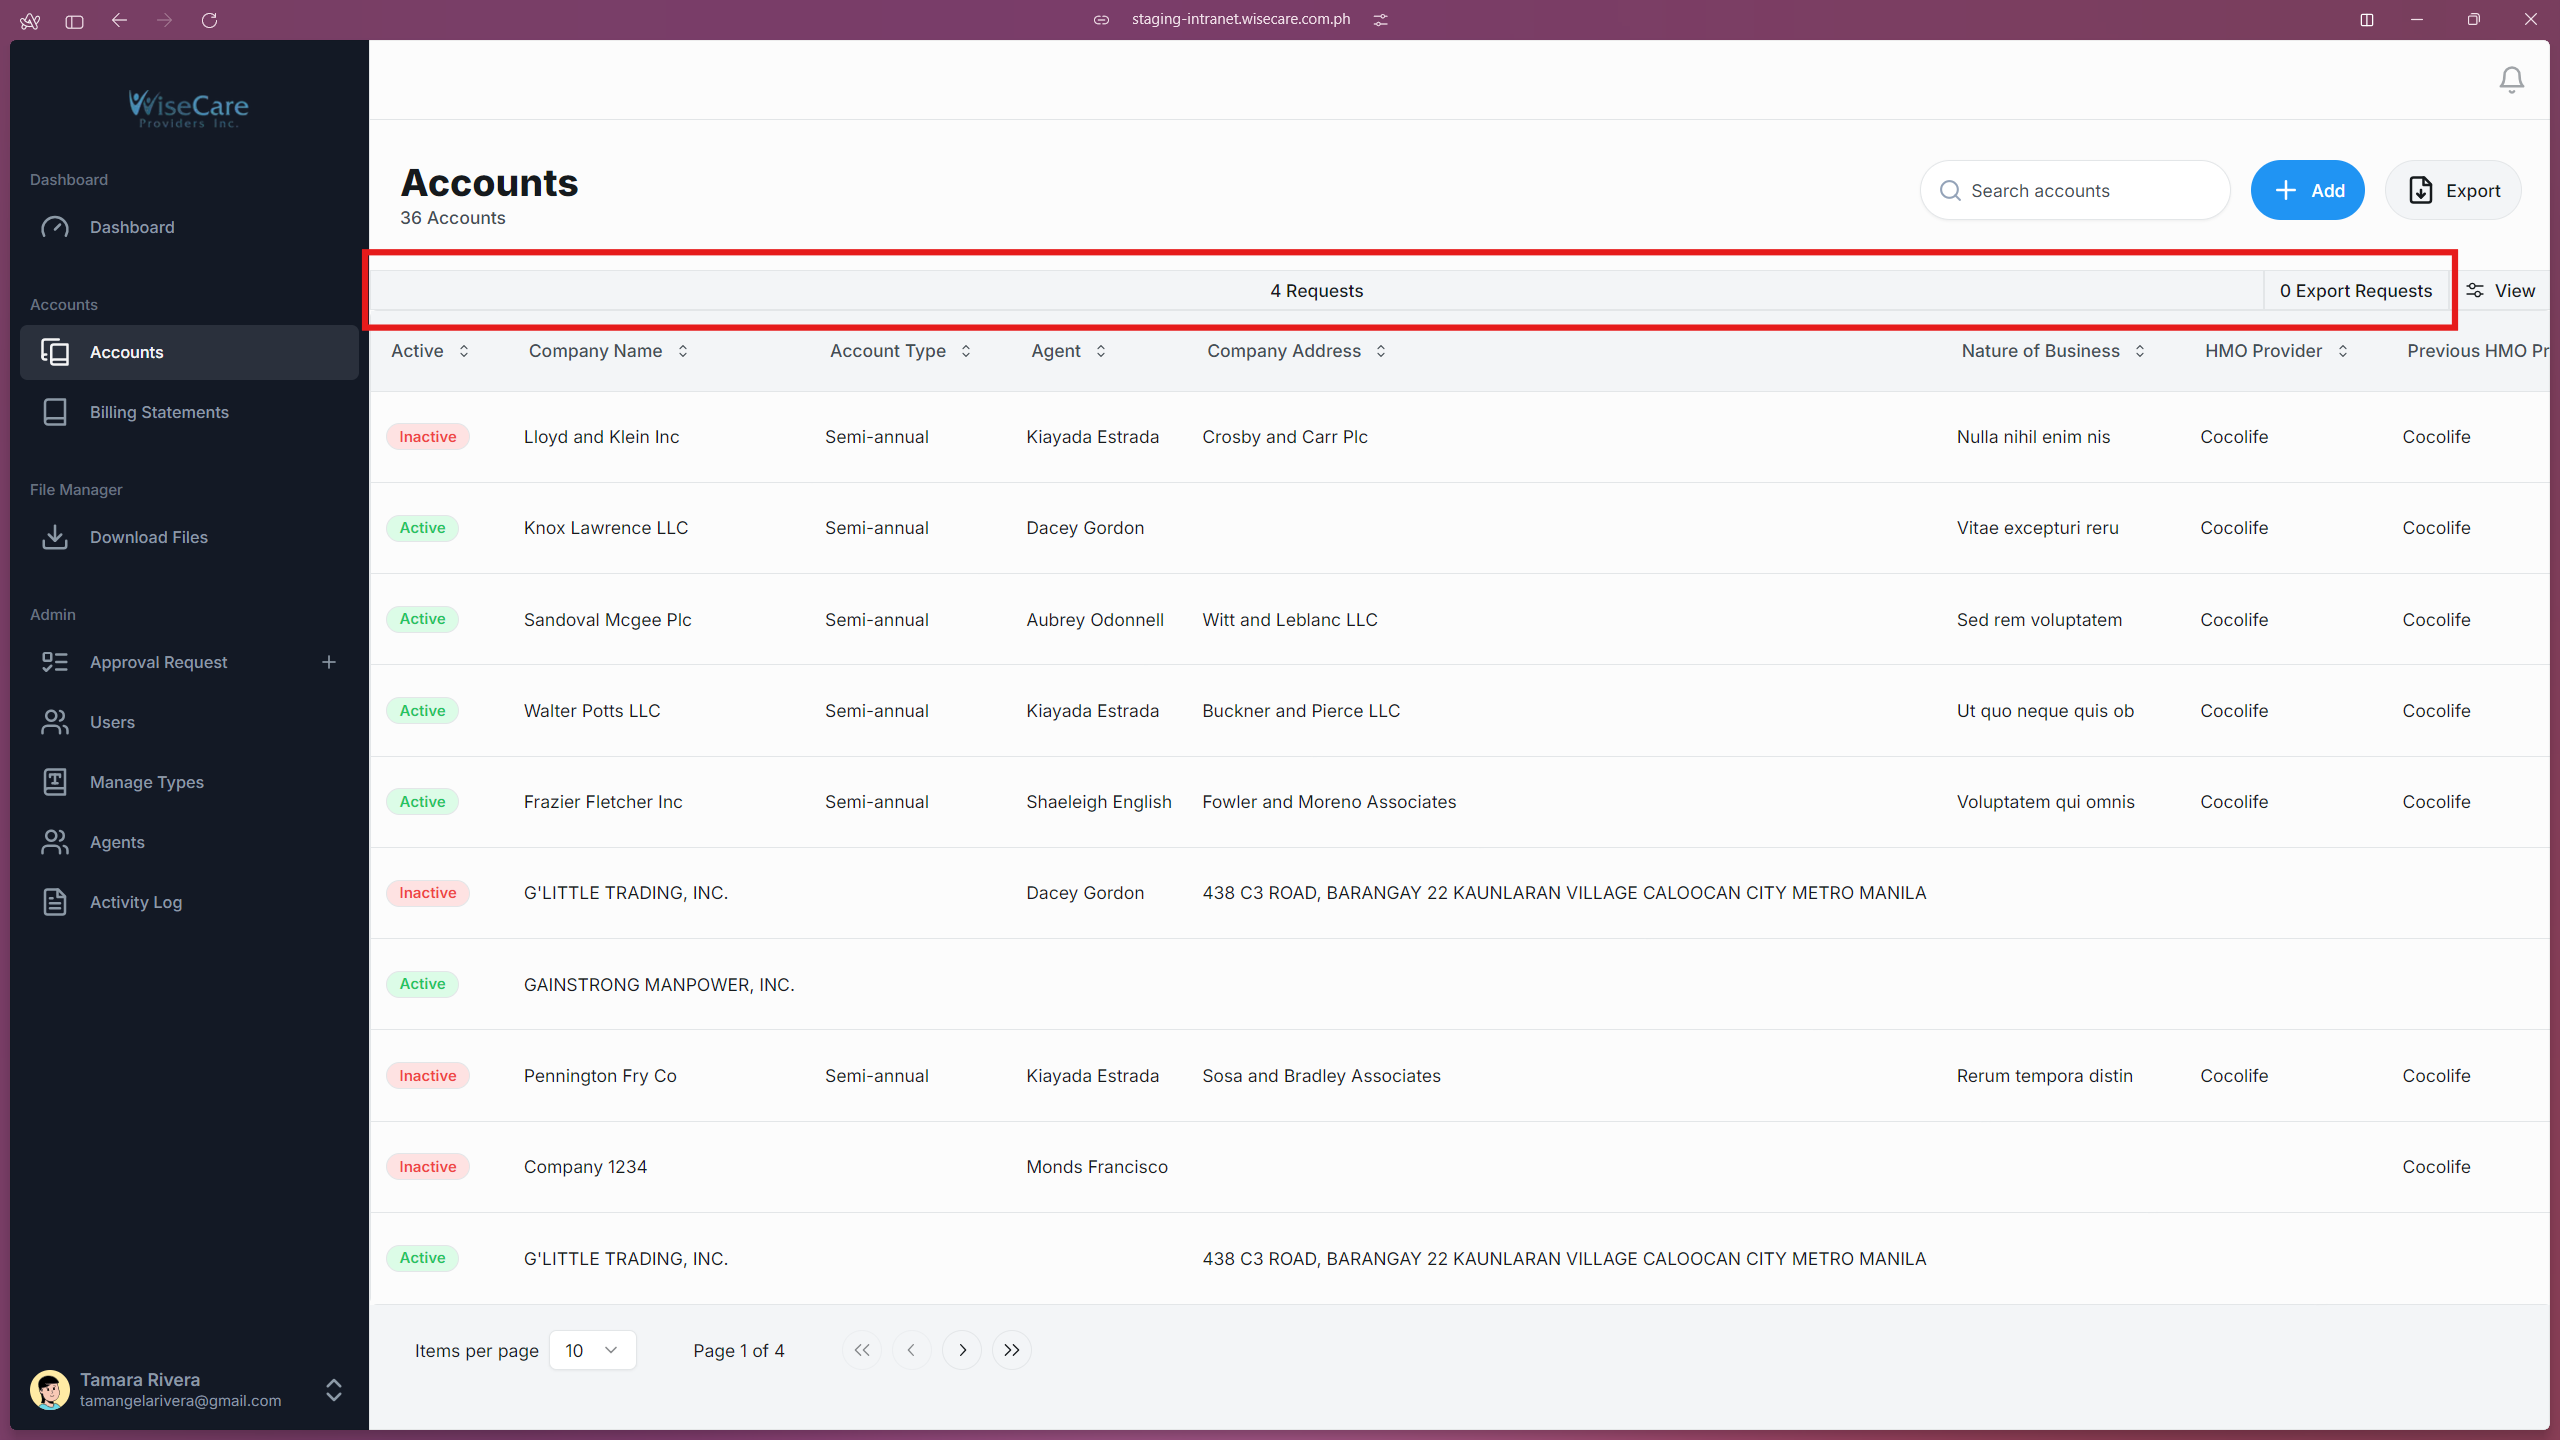Open Billing Statements in the sidebar

(x=159, y=412)
